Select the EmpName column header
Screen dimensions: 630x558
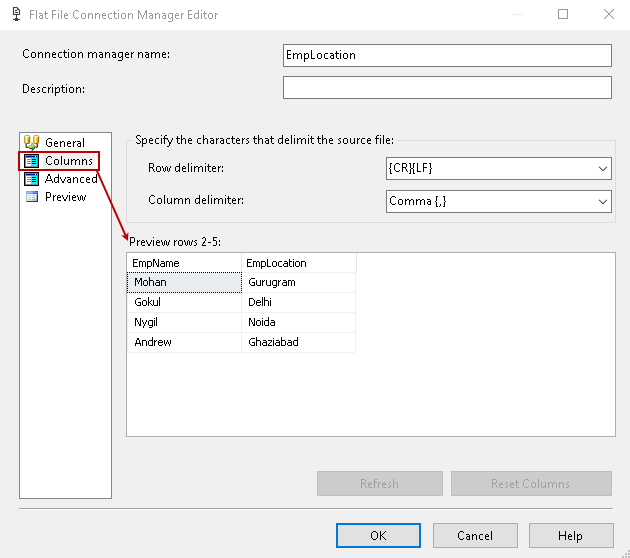tap(184, 263)
